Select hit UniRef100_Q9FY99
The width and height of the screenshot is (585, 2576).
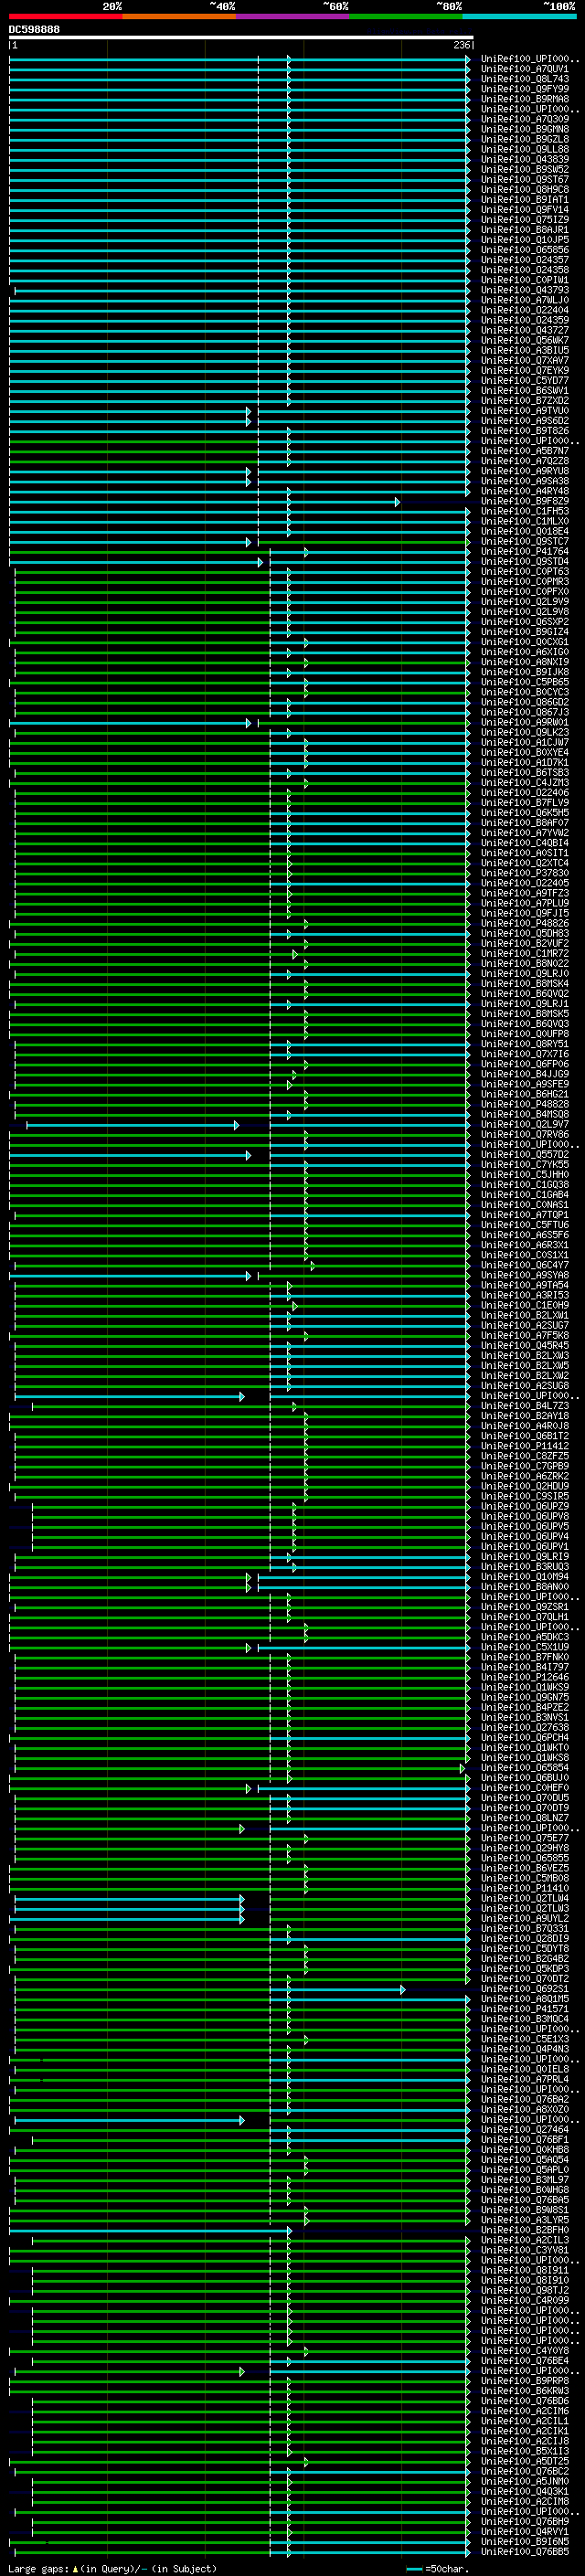tap(525, 90)
